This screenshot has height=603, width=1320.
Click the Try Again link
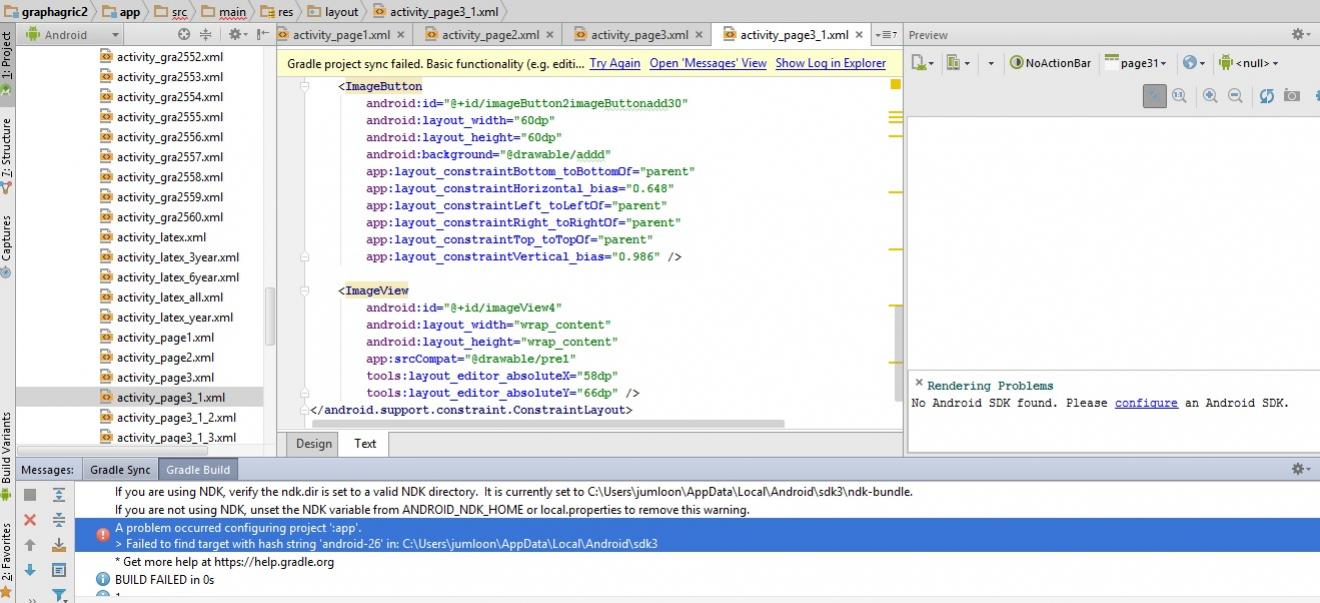615,63
